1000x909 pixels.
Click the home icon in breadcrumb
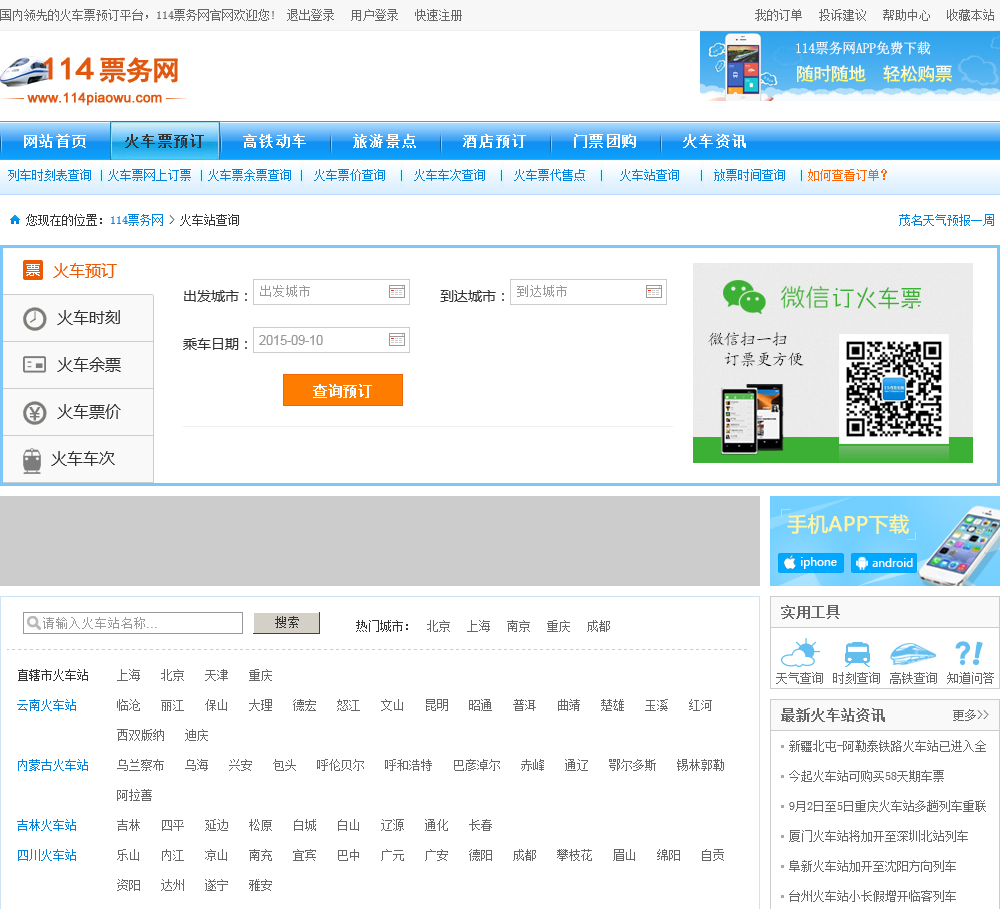(15, 220)
